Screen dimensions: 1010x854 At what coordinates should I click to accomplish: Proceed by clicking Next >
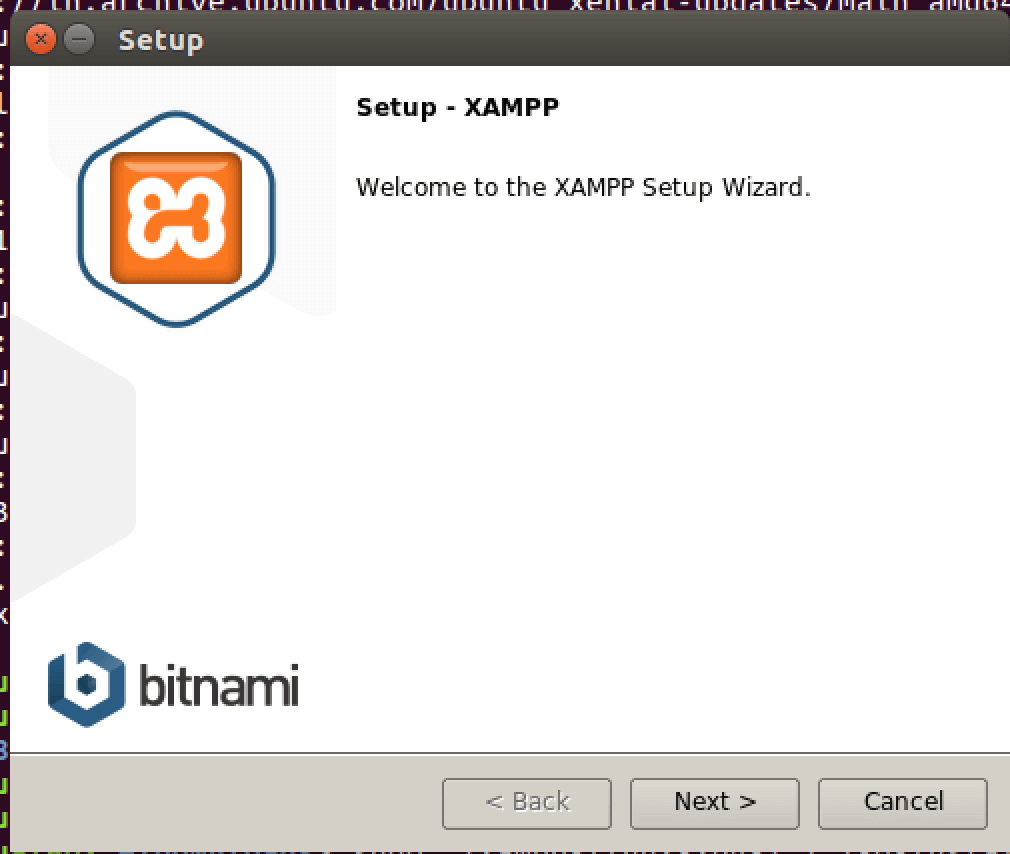(714, 802)
